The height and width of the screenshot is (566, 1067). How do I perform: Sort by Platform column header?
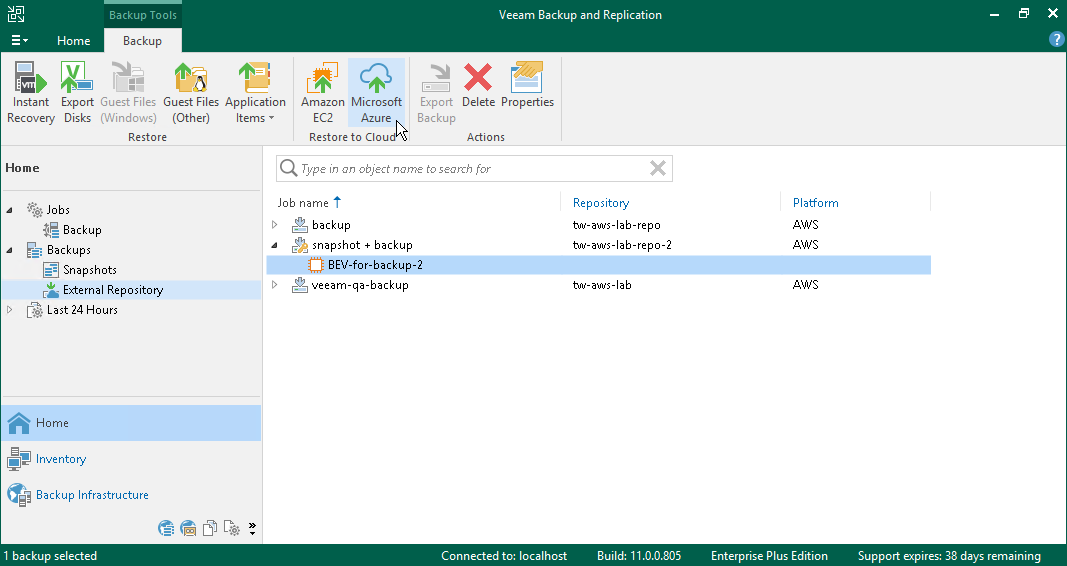tap(815, 203)
